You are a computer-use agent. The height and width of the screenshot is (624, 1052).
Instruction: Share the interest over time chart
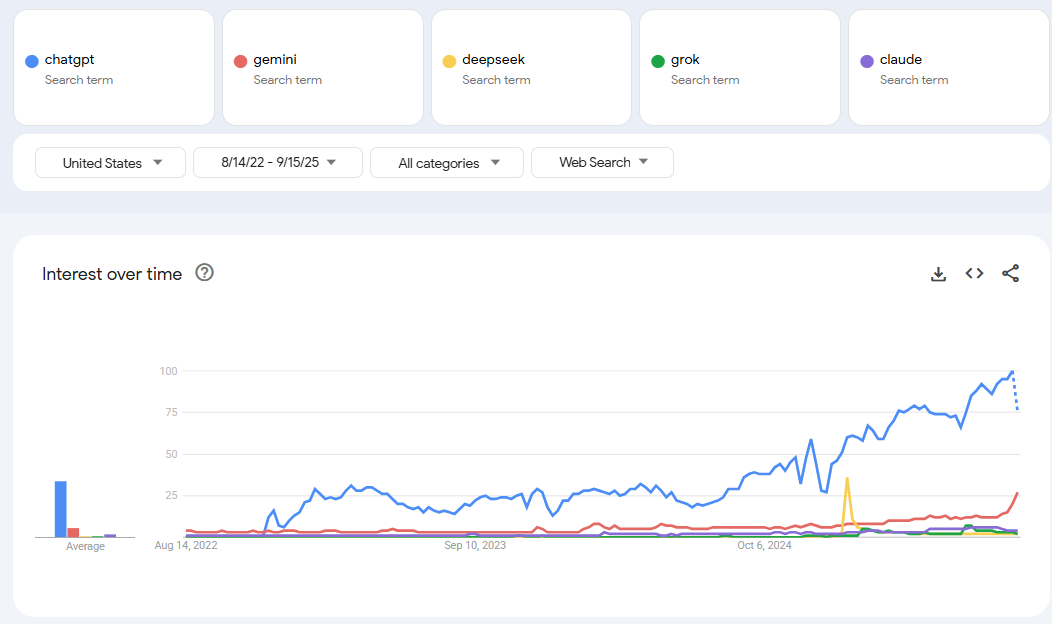1010,273
